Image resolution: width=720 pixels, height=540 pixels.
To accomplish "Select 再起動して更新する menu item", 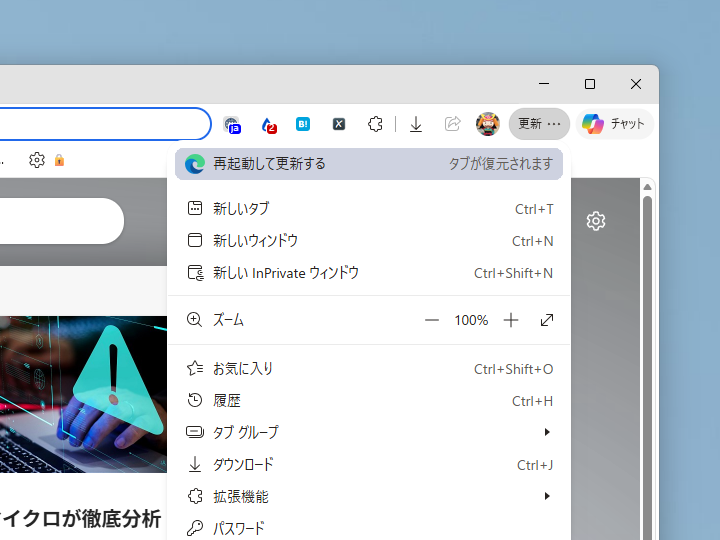I will click(x=369, y=164).
